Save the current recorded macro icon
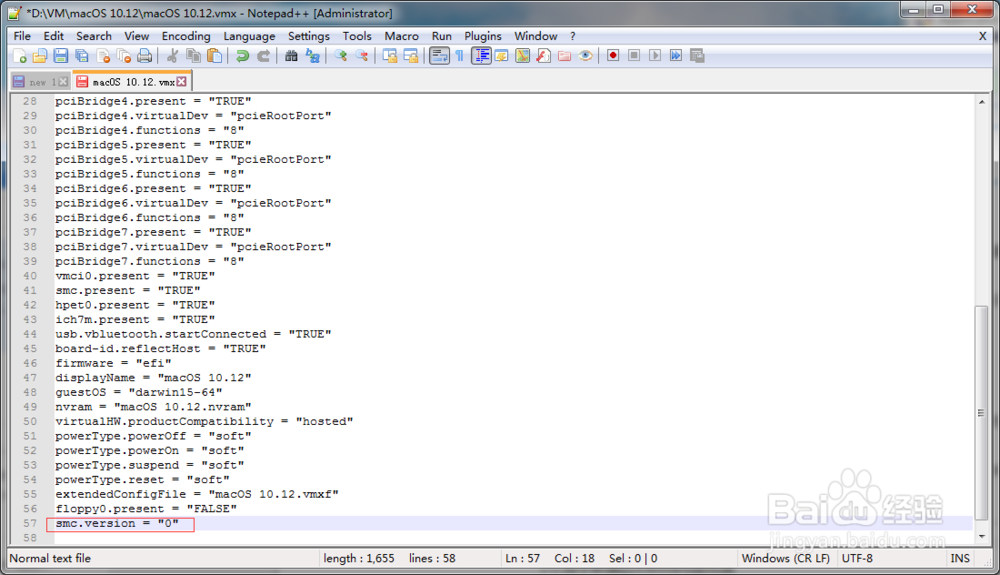Viewport: 1000px width, 575px height. [x=697, y=55]
